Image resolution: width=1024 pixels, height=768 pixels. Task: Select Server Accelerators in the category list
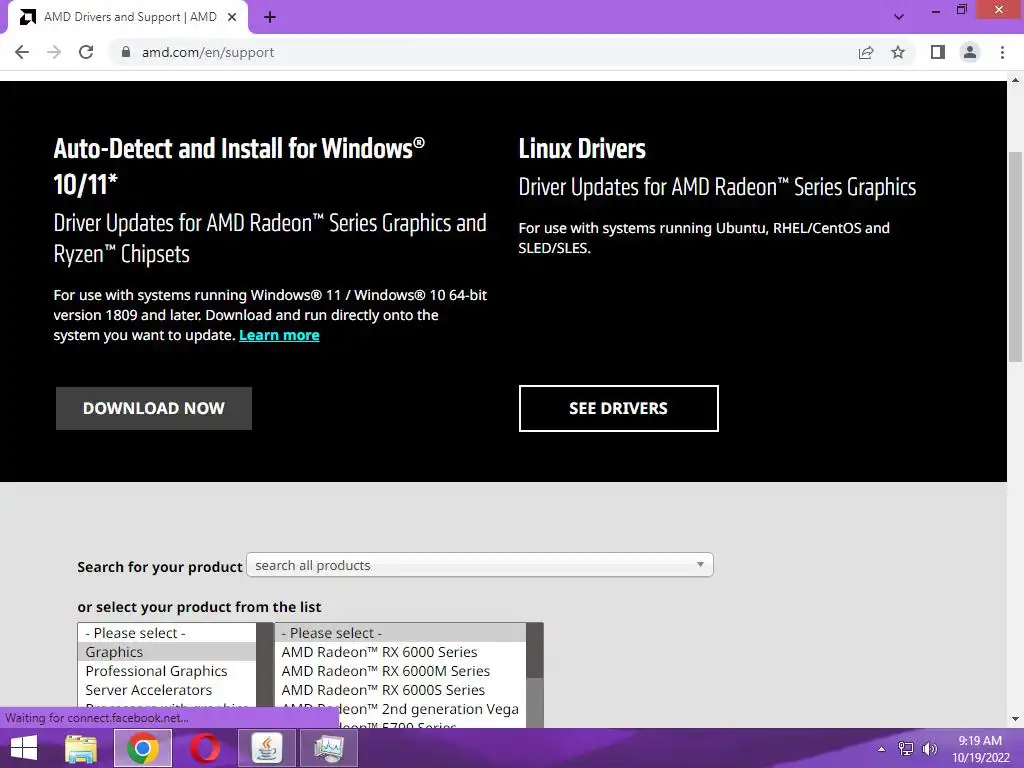[x=167, y=690]
